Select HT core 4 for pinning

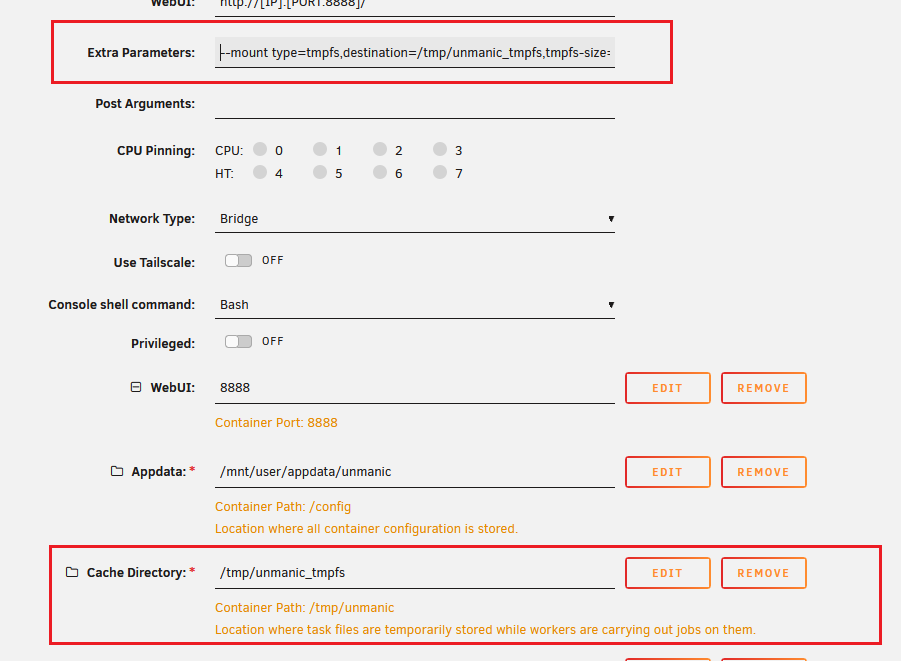tap(260, 173)
